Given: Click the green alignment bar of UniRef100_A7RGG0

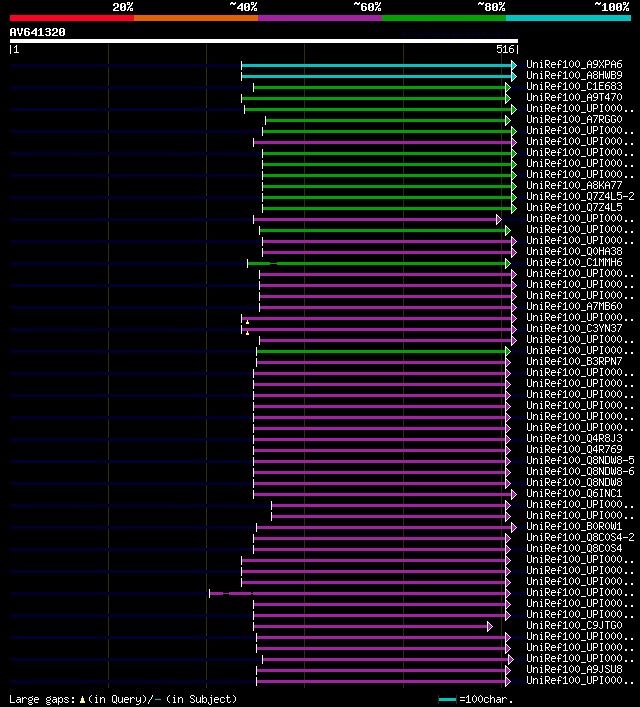Looking at the screenshot, I should [x=386, y=120].
